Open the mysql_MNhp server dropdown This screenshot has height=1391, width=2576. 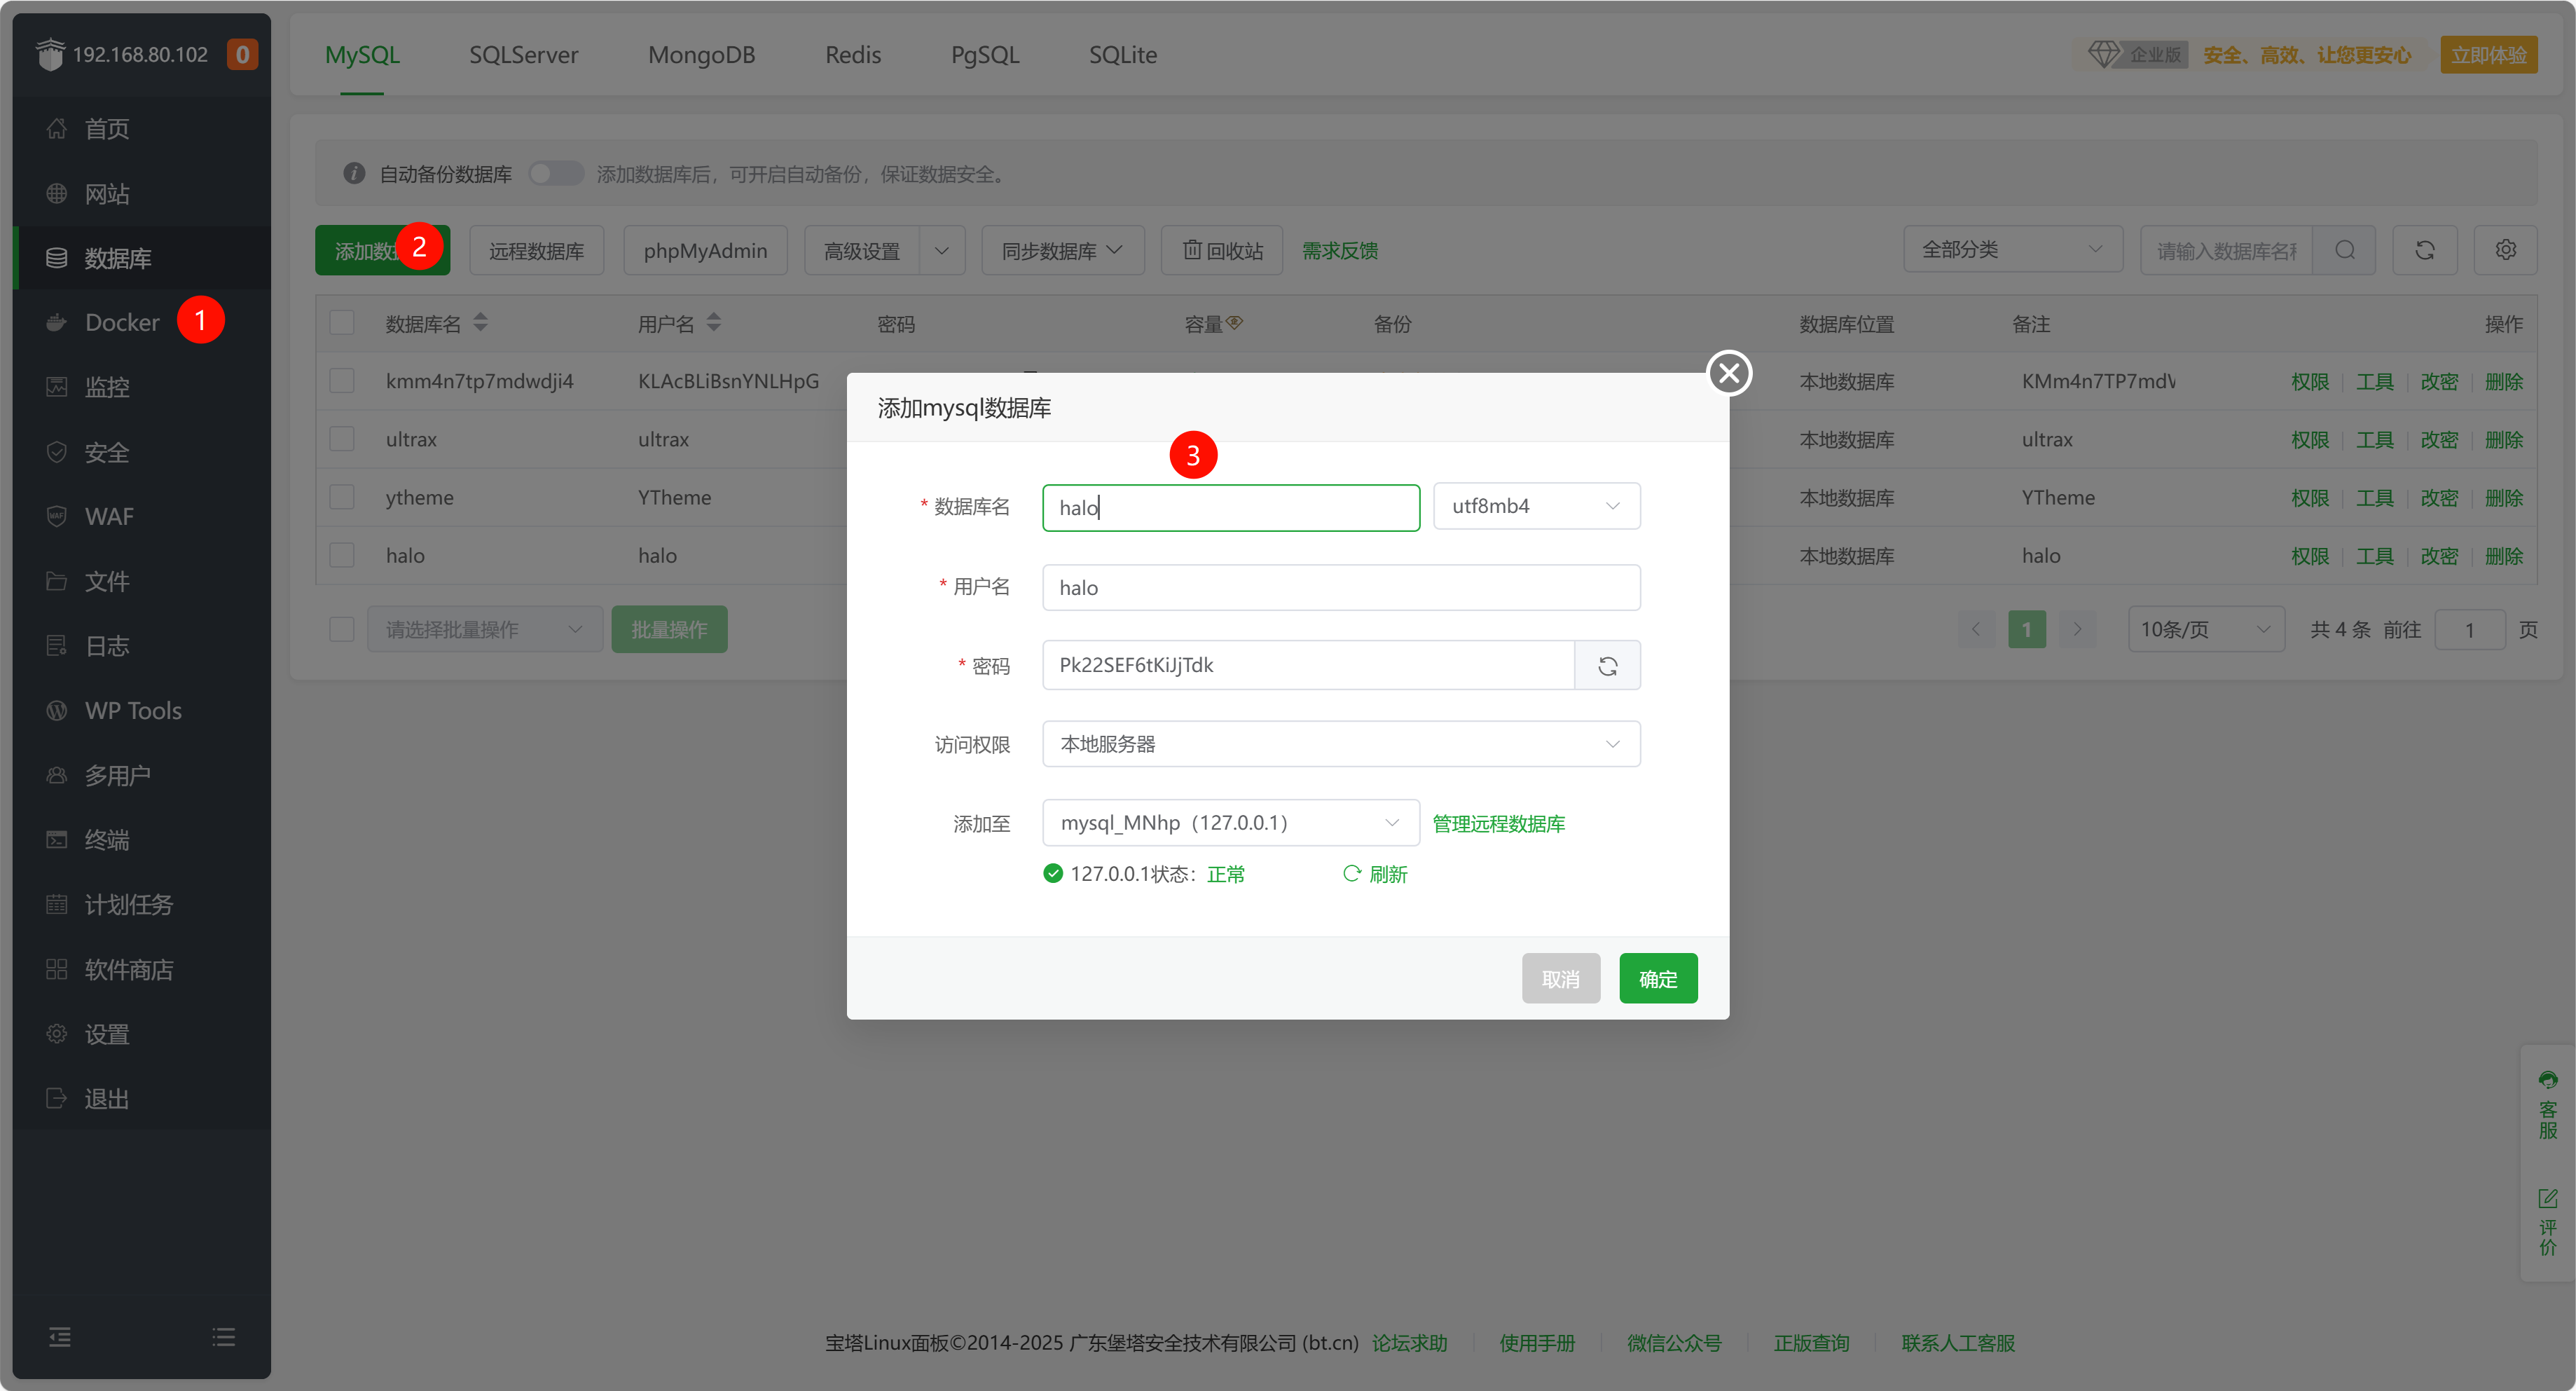pos(1230,822)
